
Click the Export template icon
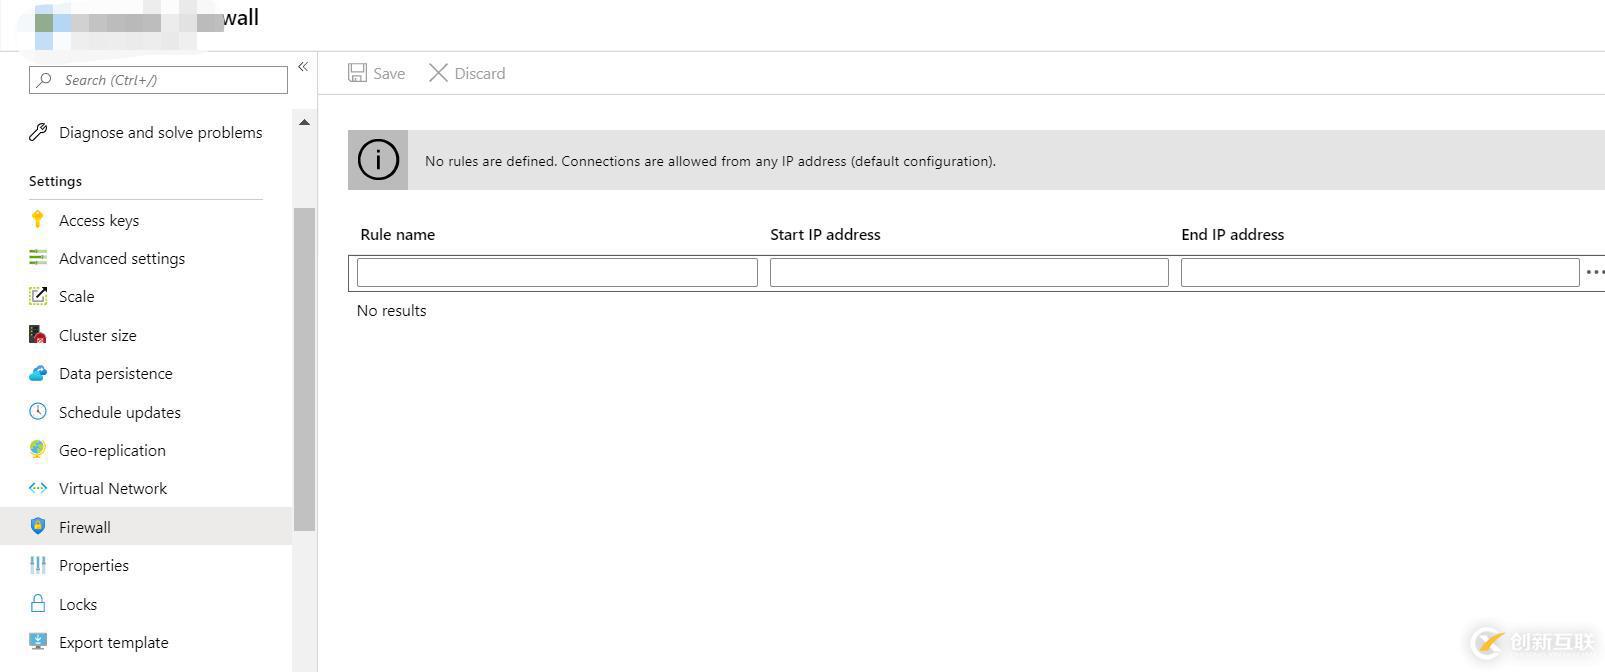(x=37, y=642)
